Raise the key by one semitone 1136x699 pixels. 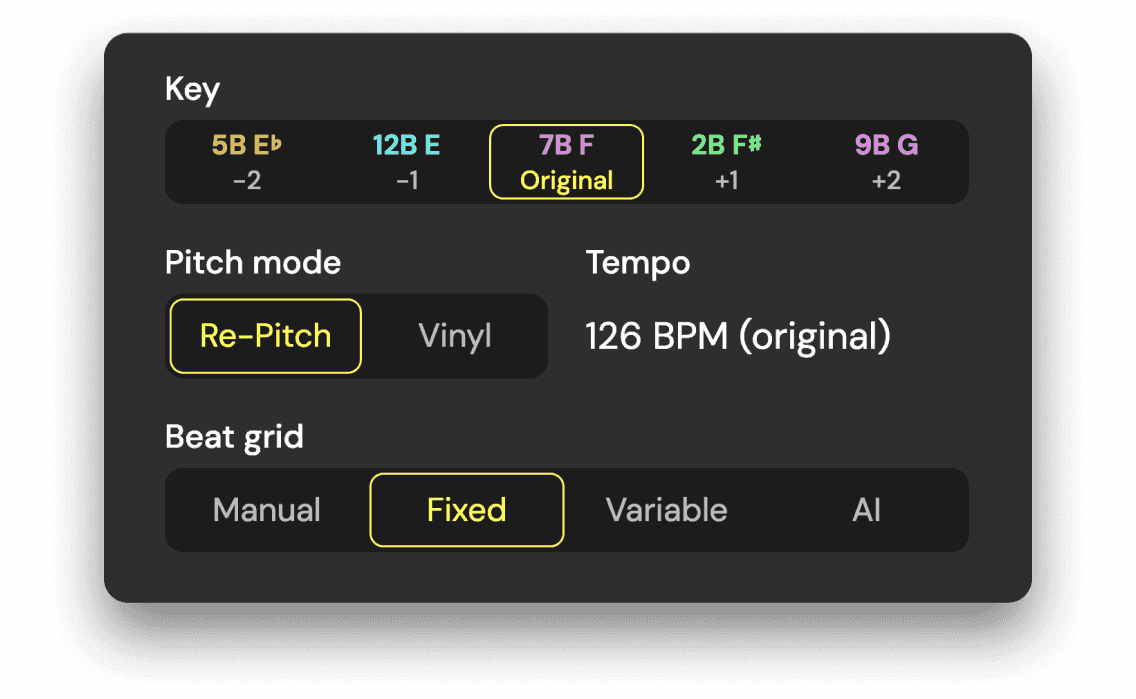pos(727,161)
